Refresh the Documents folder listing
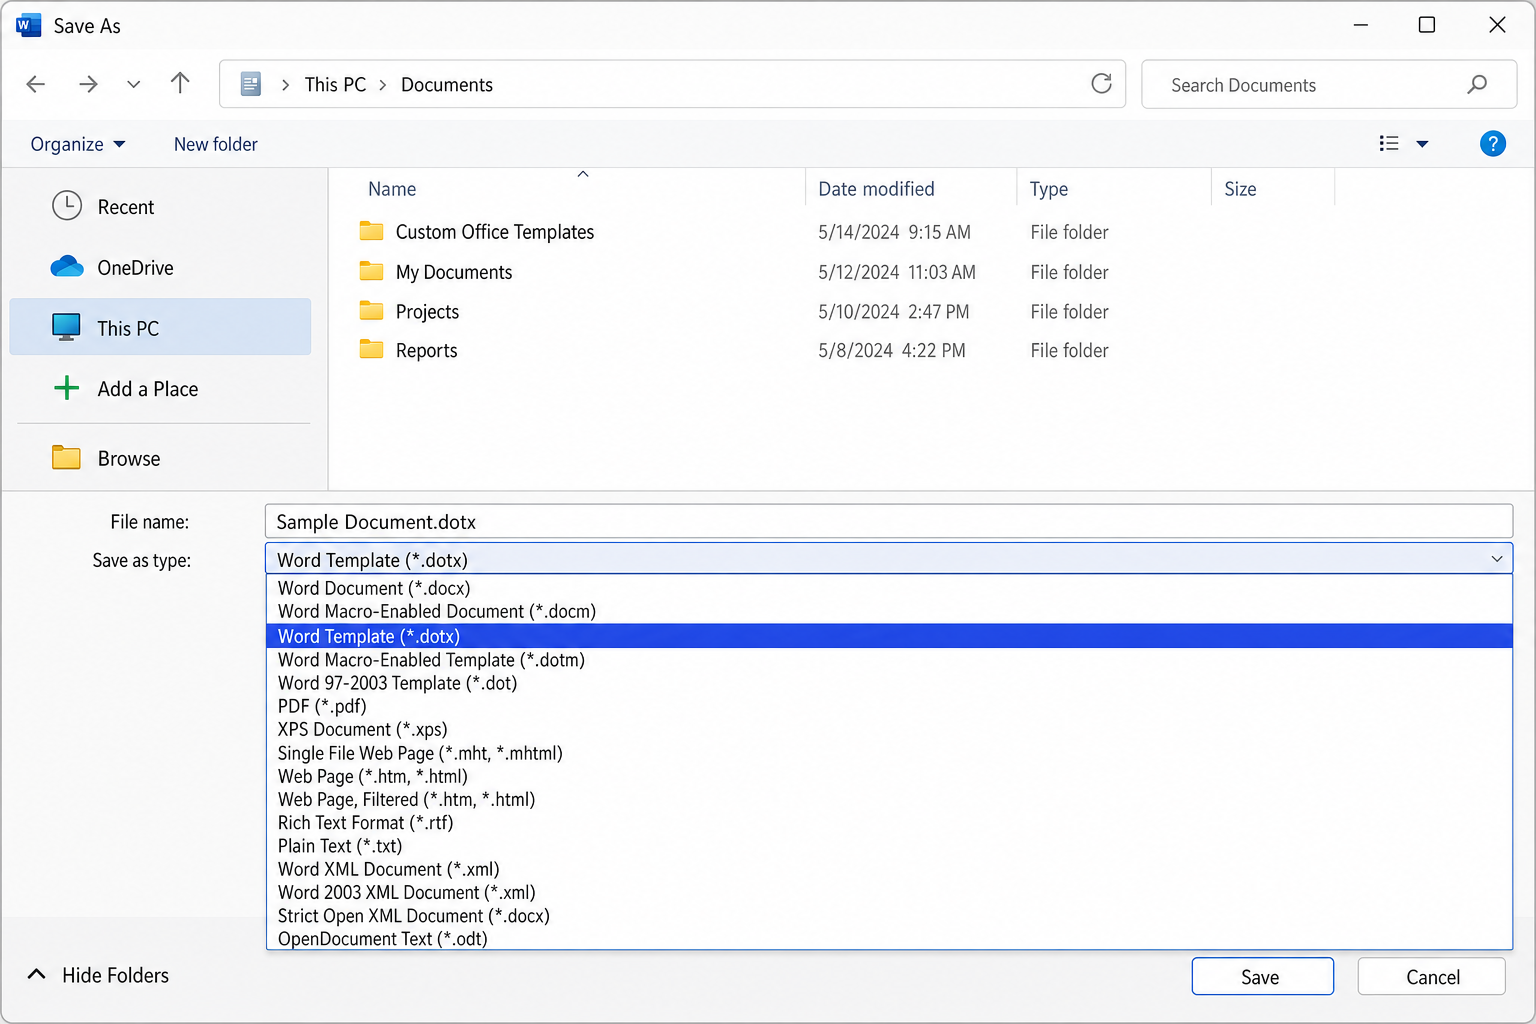1536x1024 pixels. point(1101,84)
